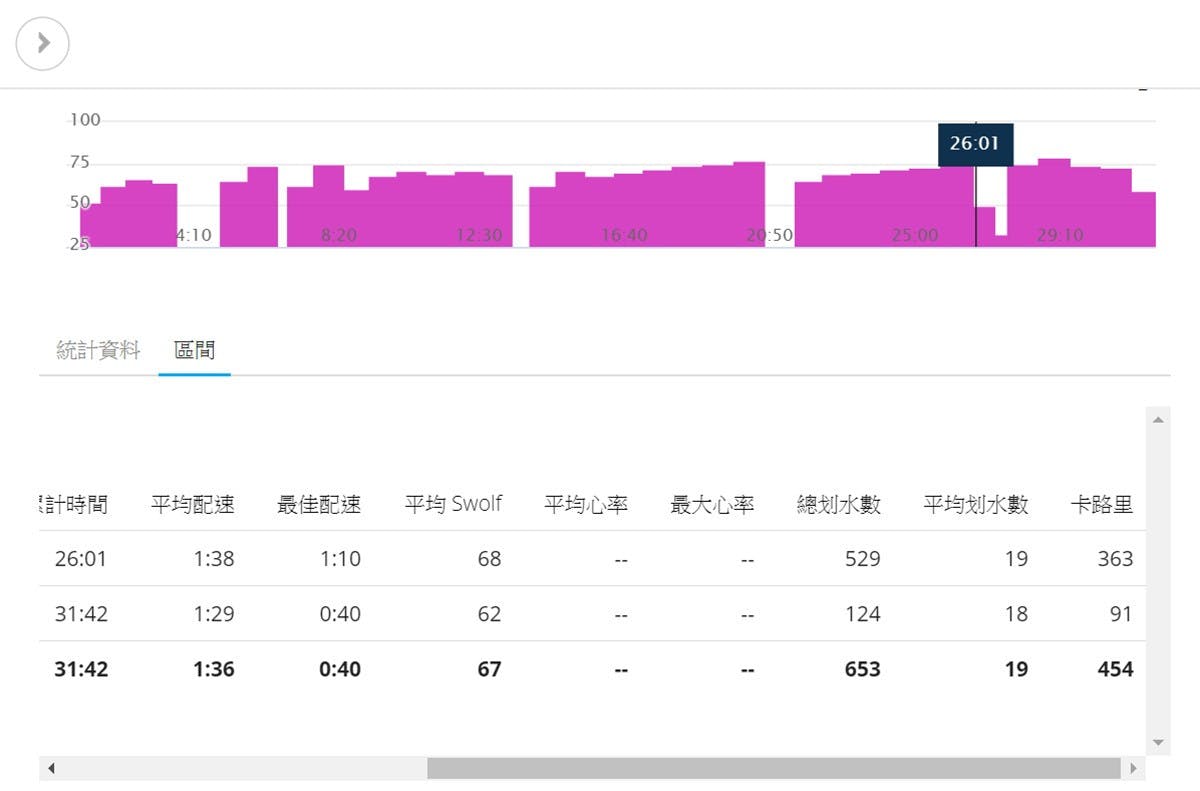Screen dimensions: 1200x791
Task: Click the vertical scrollbar down arrow
Action: pyautogui.click(x=1158, y=742)
